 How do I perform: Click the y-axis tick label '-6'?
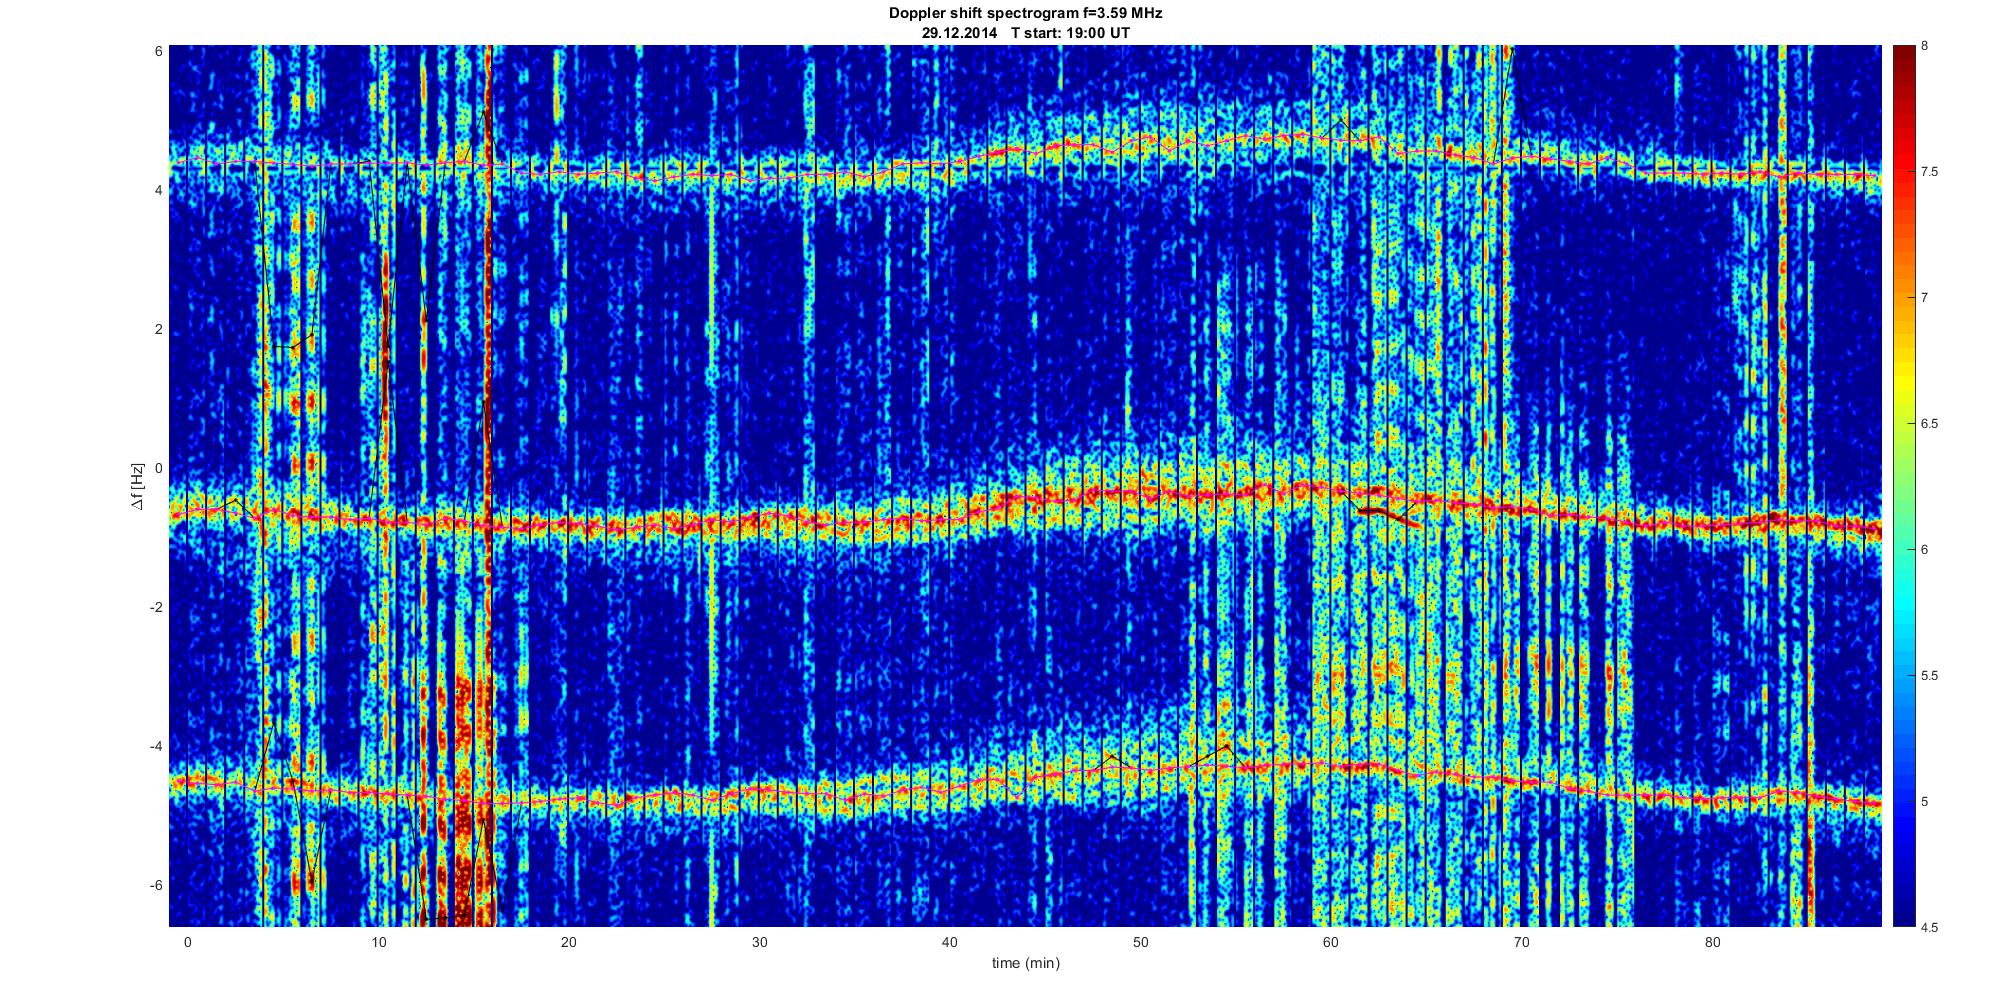click(x=155, y=885)
